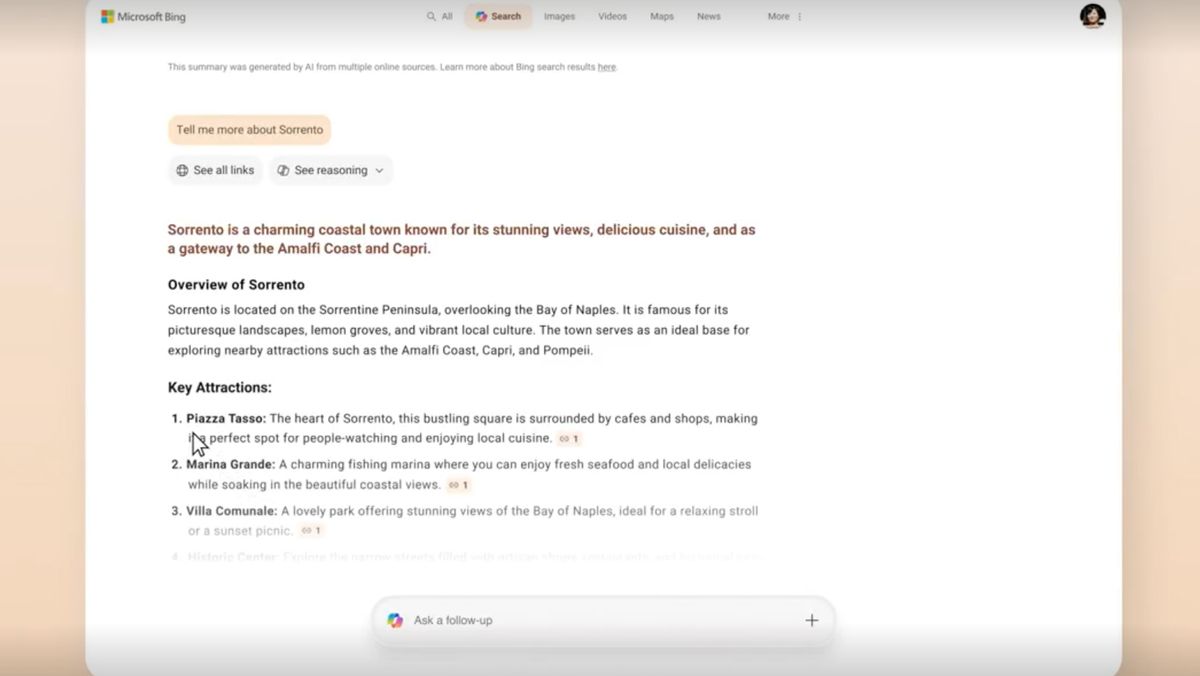
Task: Open citation link after Villa Comunale description
Action: 311,531
